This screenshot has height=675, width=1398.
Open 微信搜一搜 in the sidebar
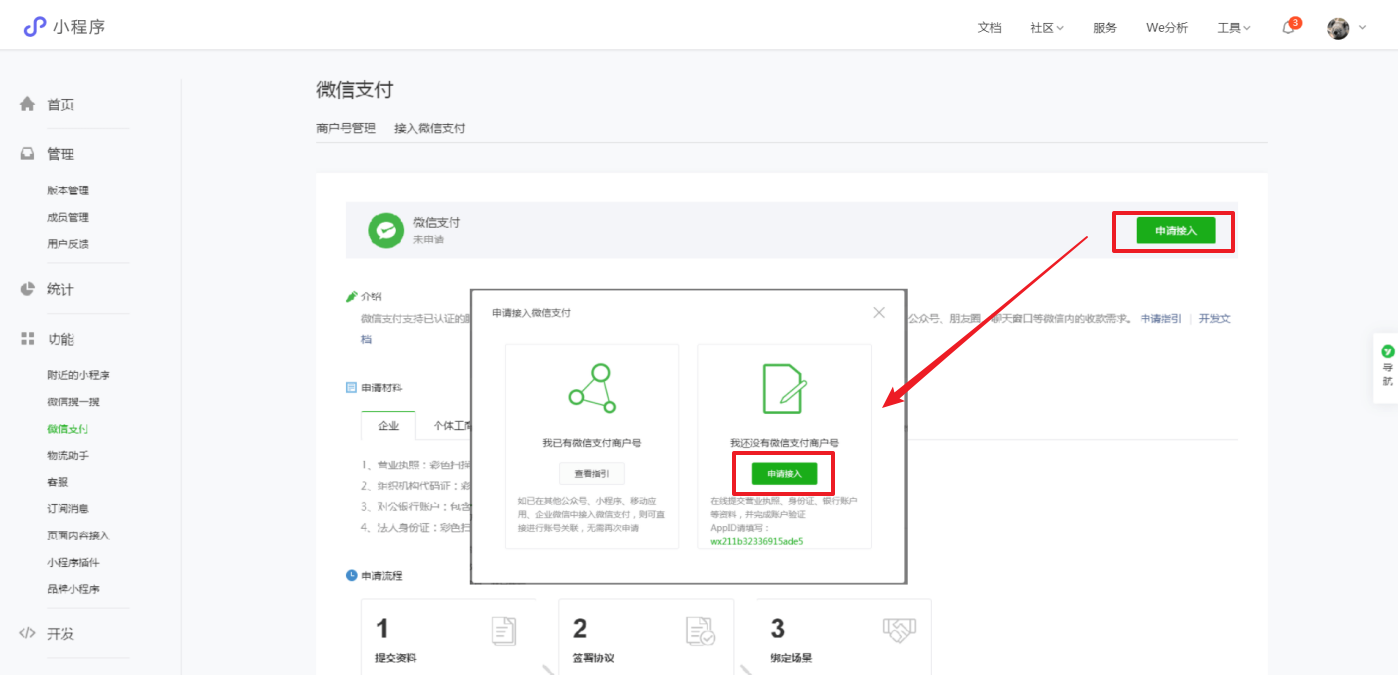[x=73, y=402]
